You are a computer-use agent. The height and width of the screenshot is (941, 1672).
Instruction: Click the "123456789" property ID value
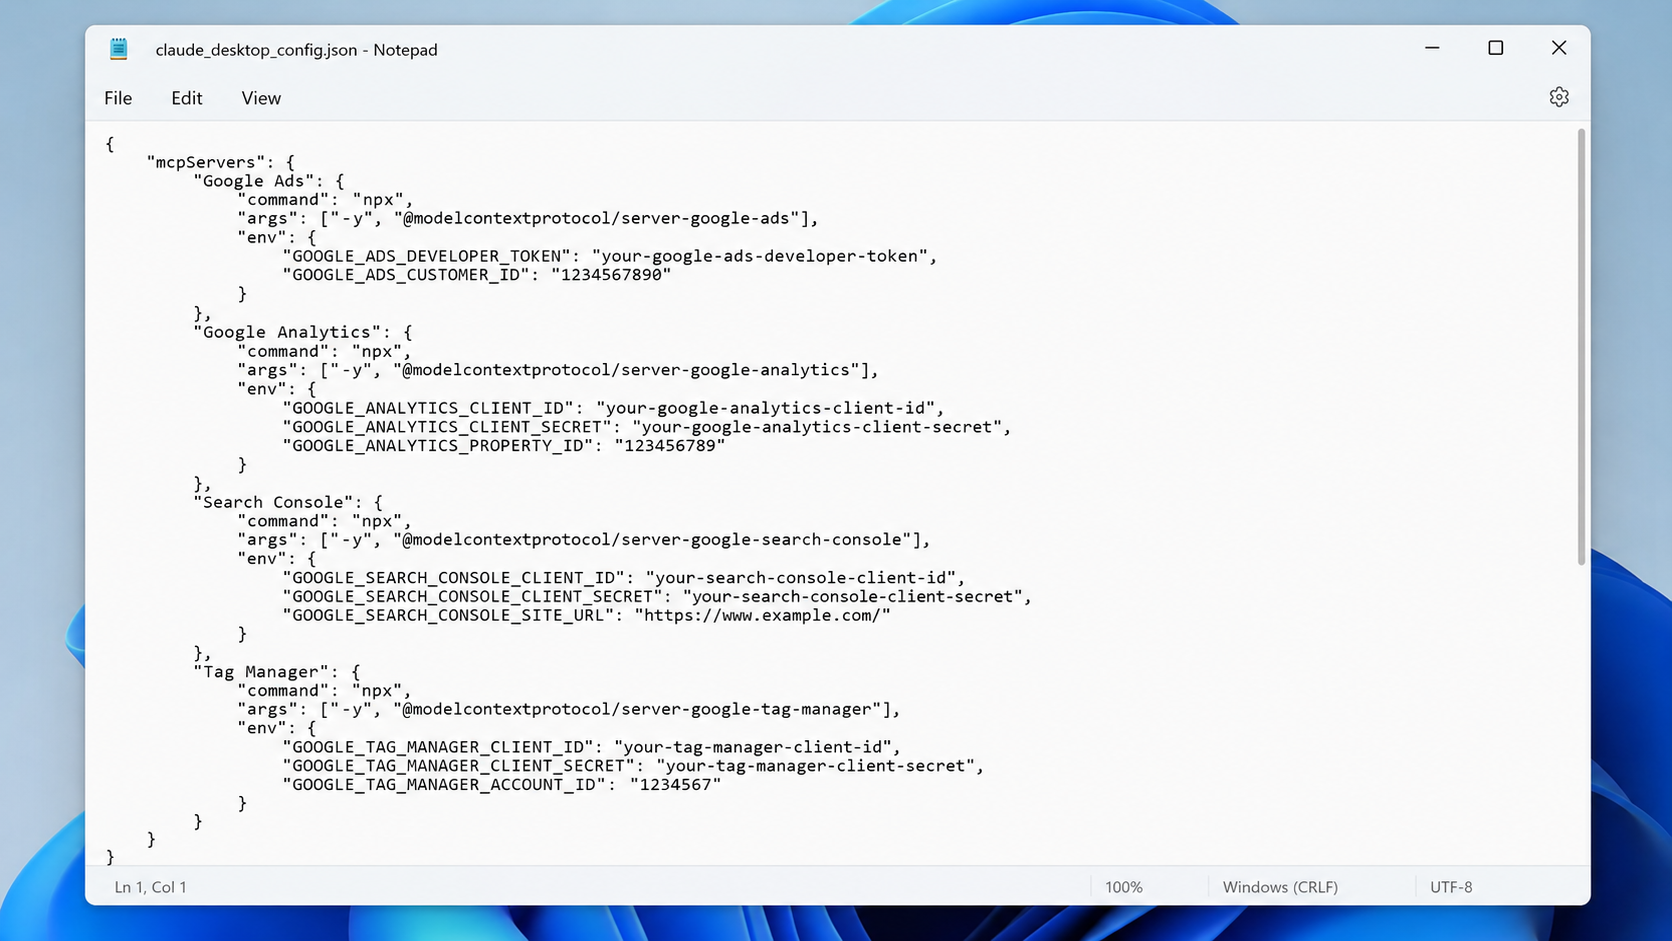(x=670, y=446)
